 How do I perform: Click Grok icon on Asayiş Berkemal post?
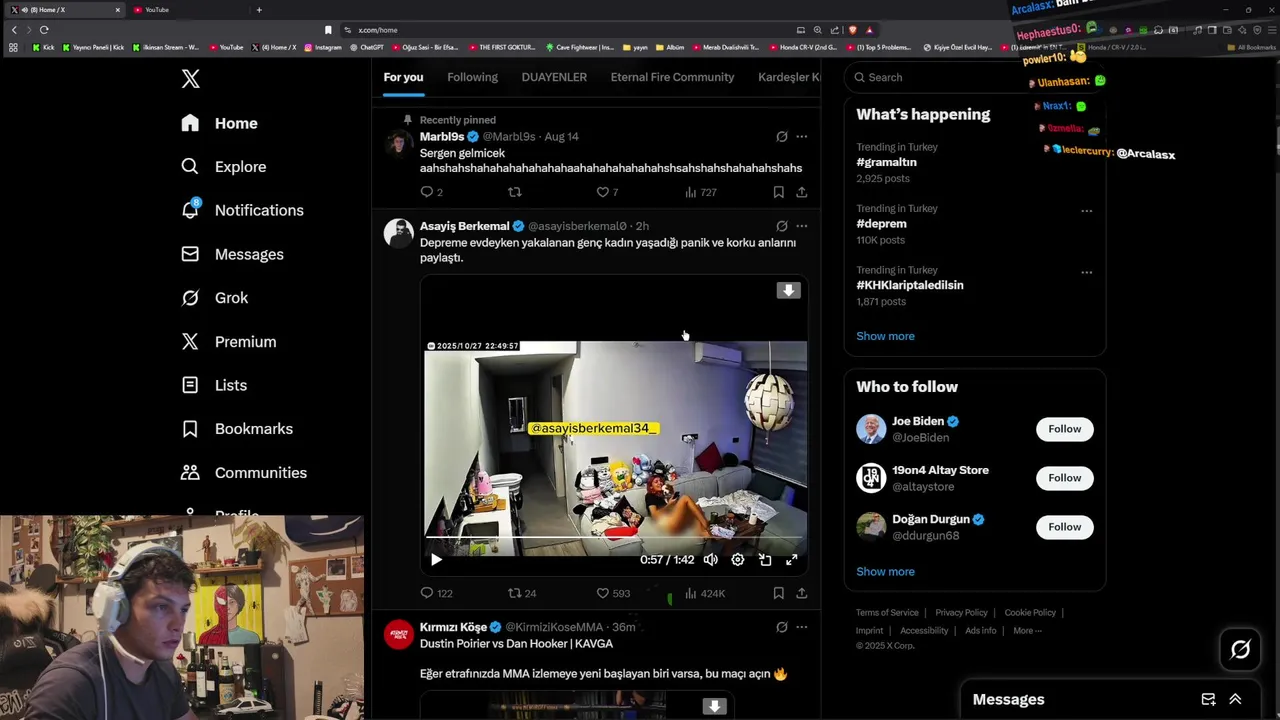click(782, 226)
